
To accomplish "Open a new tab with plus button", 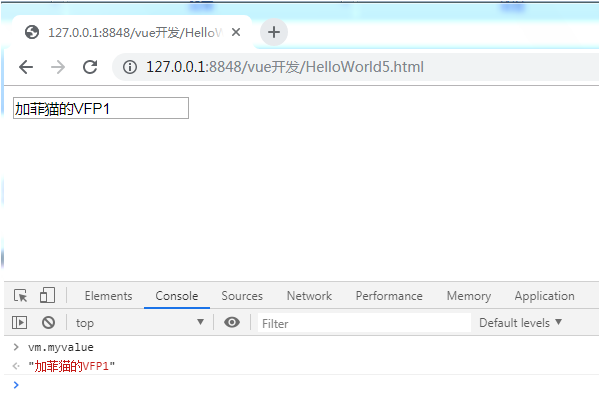I will pos(274,32).
